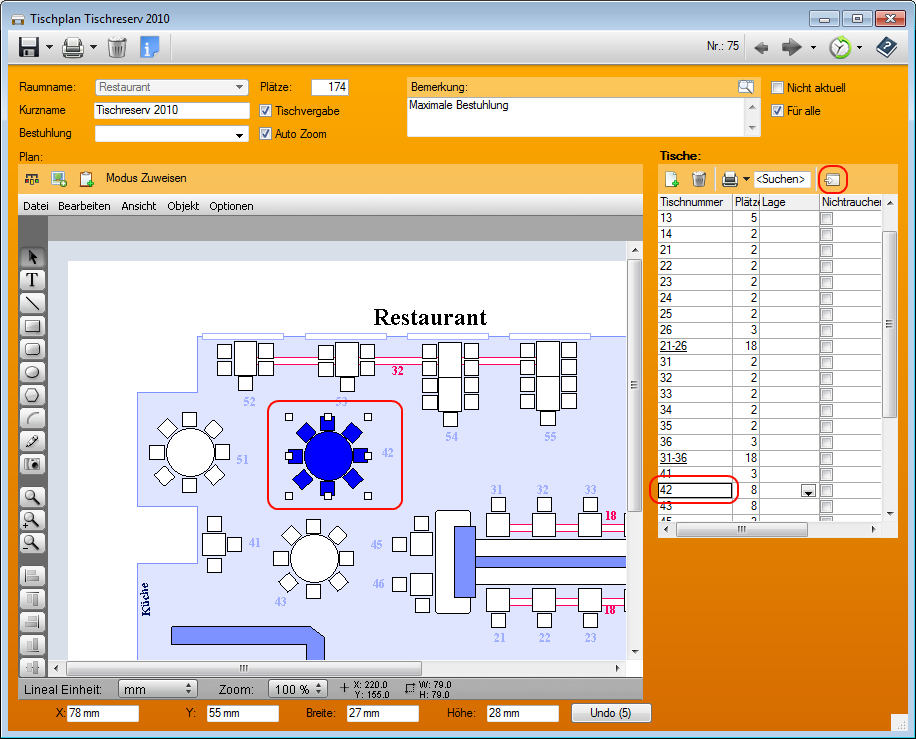Choose the Ellipse shape tool

click(x=33, y=372)
